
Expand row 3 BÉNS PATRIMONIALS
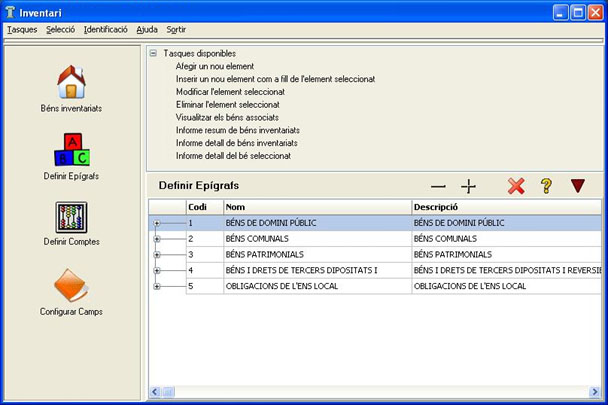(x=157, y=254)
